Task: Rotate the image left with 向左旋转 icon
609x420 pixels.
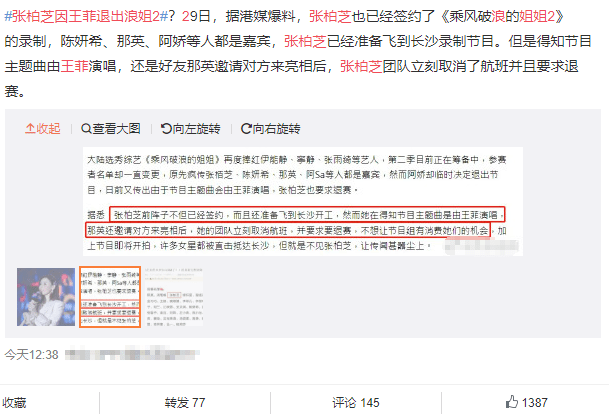Action: 166,129
